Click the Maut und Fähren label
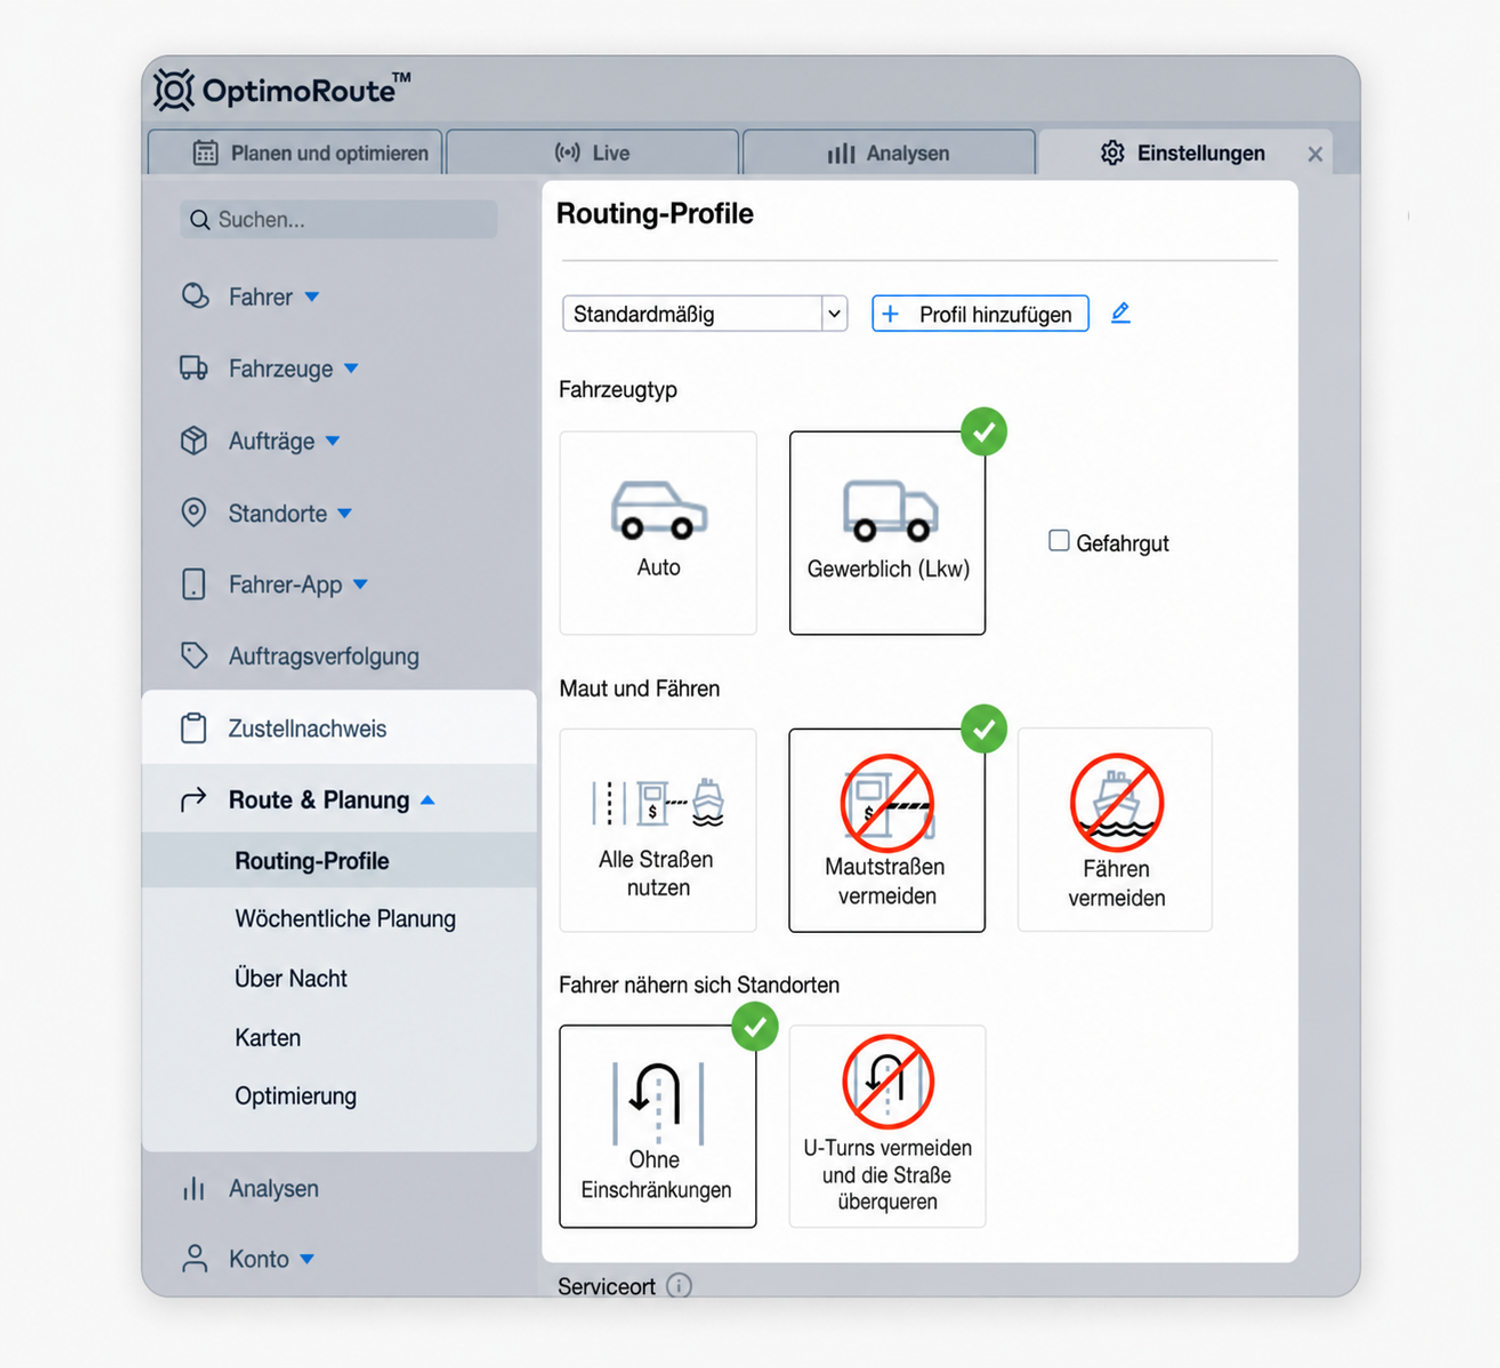 [640, 688]
